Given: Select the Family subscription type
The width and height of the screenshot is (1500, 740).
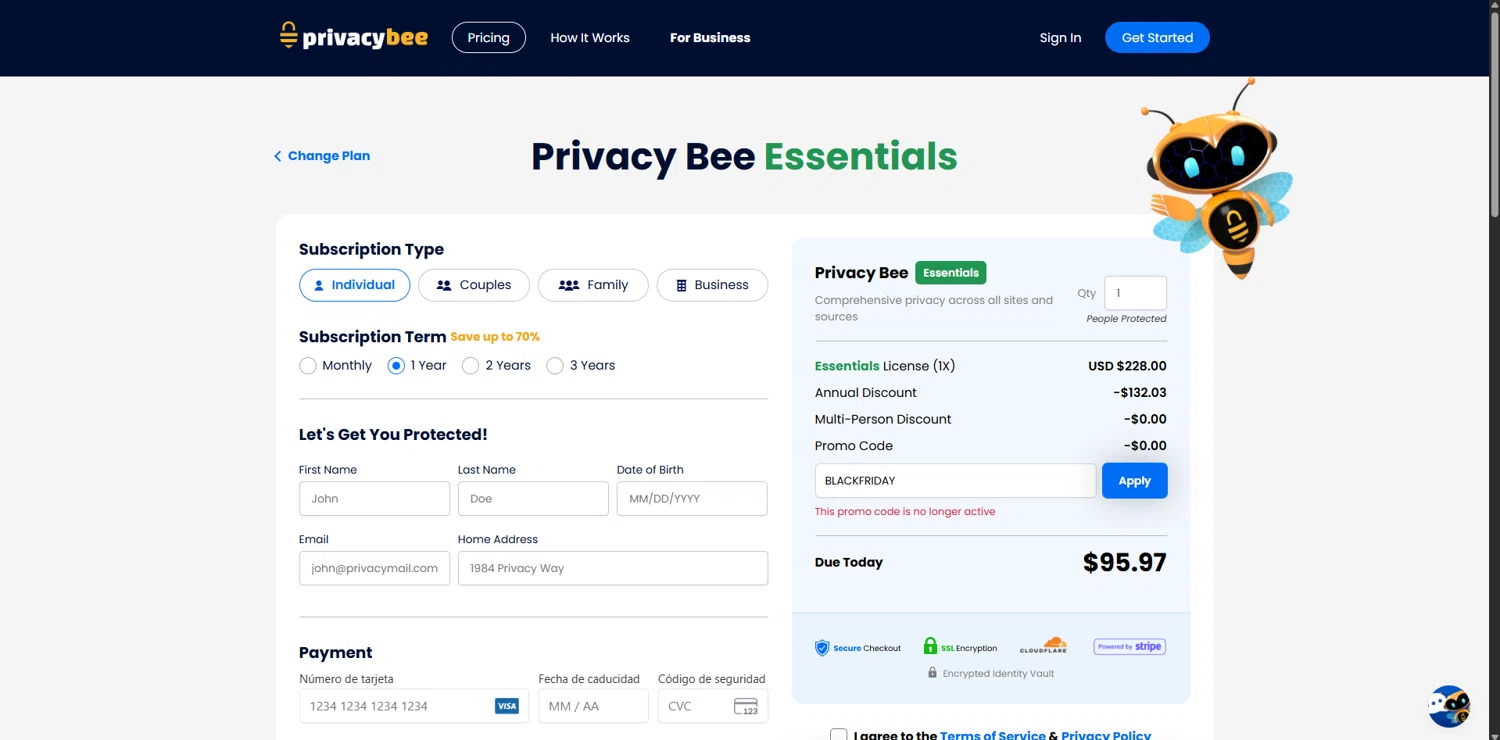Looking at the screenshot, I should 593,285.
